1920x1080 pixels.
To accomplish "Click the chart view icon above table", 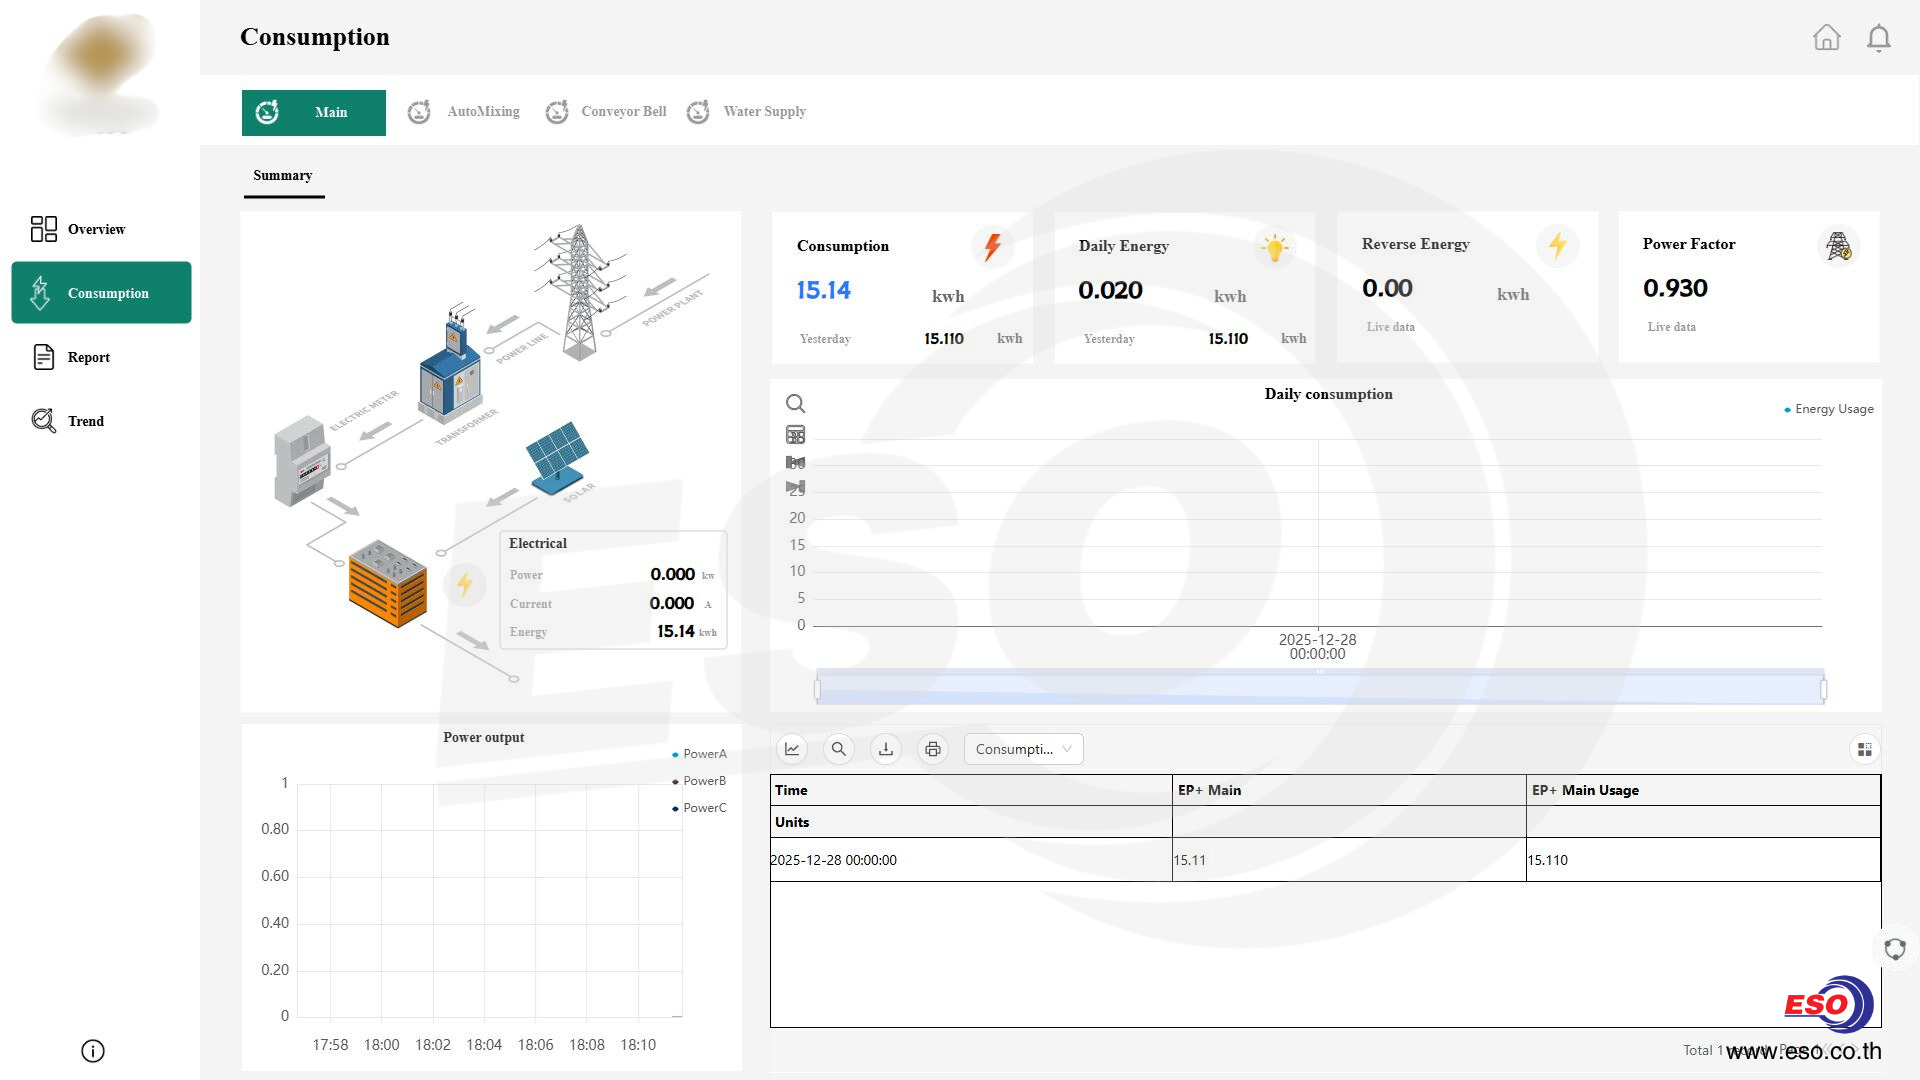I will tap(792, 749).
